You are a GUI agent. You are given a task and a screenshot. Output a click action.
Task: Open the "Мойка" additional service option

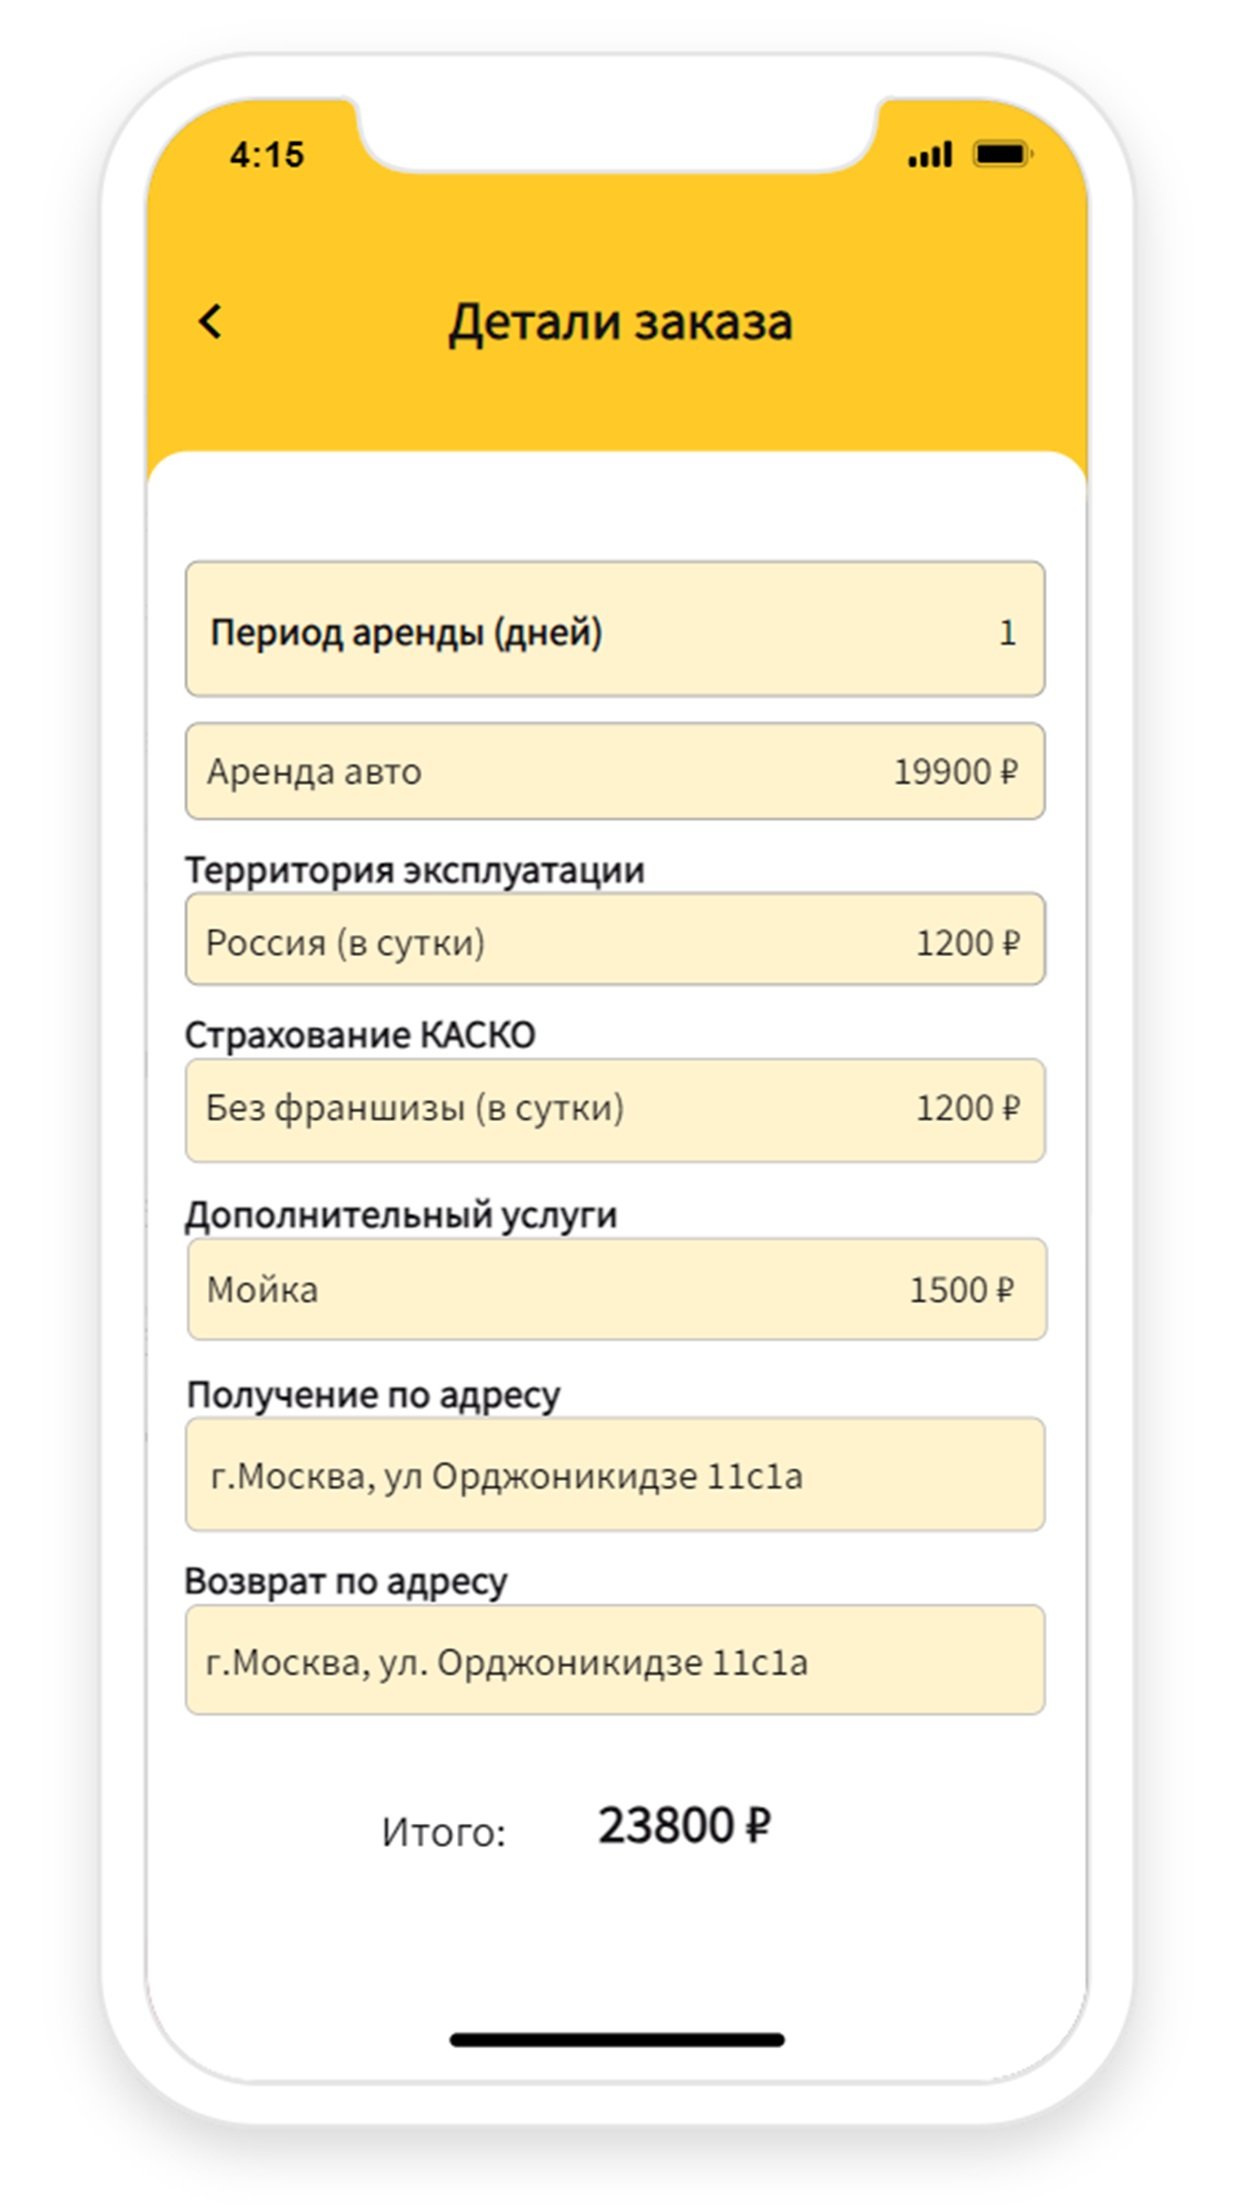click(x=614, y=1290)
